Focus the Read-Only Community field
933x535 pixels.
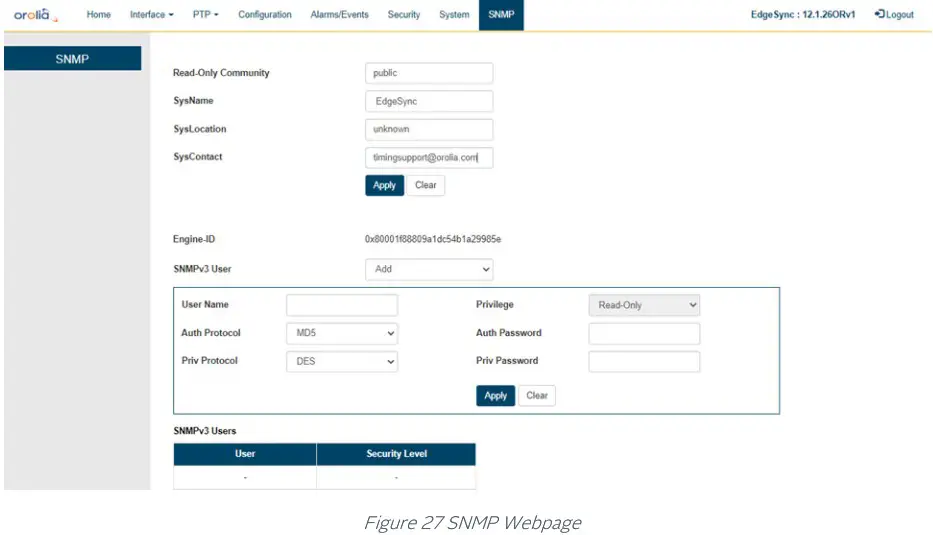click(x=429, y=73)
